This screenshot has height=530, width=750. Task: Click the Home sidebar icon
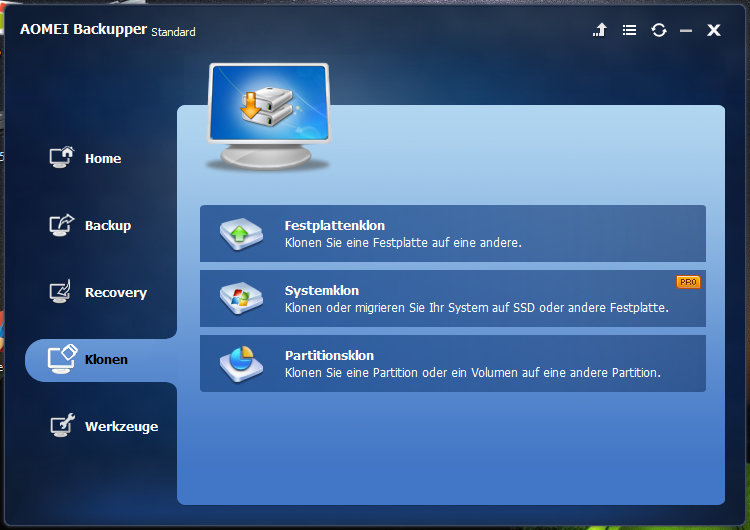point(62,157)
